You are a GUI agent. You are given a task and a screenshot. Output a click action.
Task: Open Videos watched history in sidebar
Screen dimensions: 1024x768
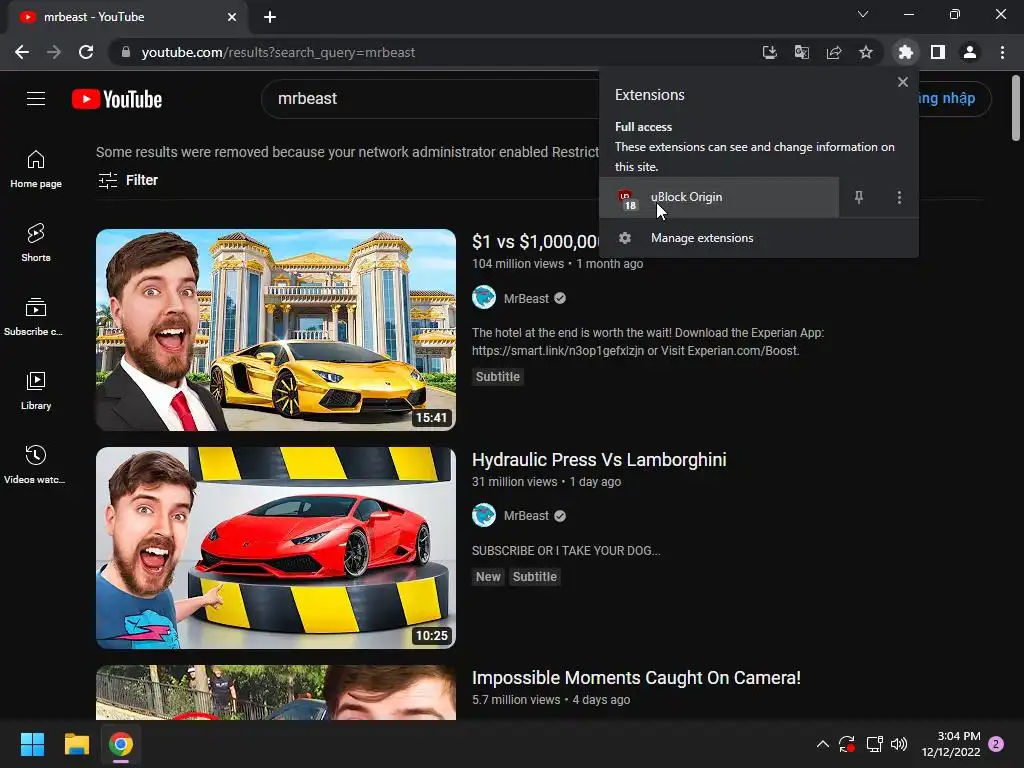point(35,464)
